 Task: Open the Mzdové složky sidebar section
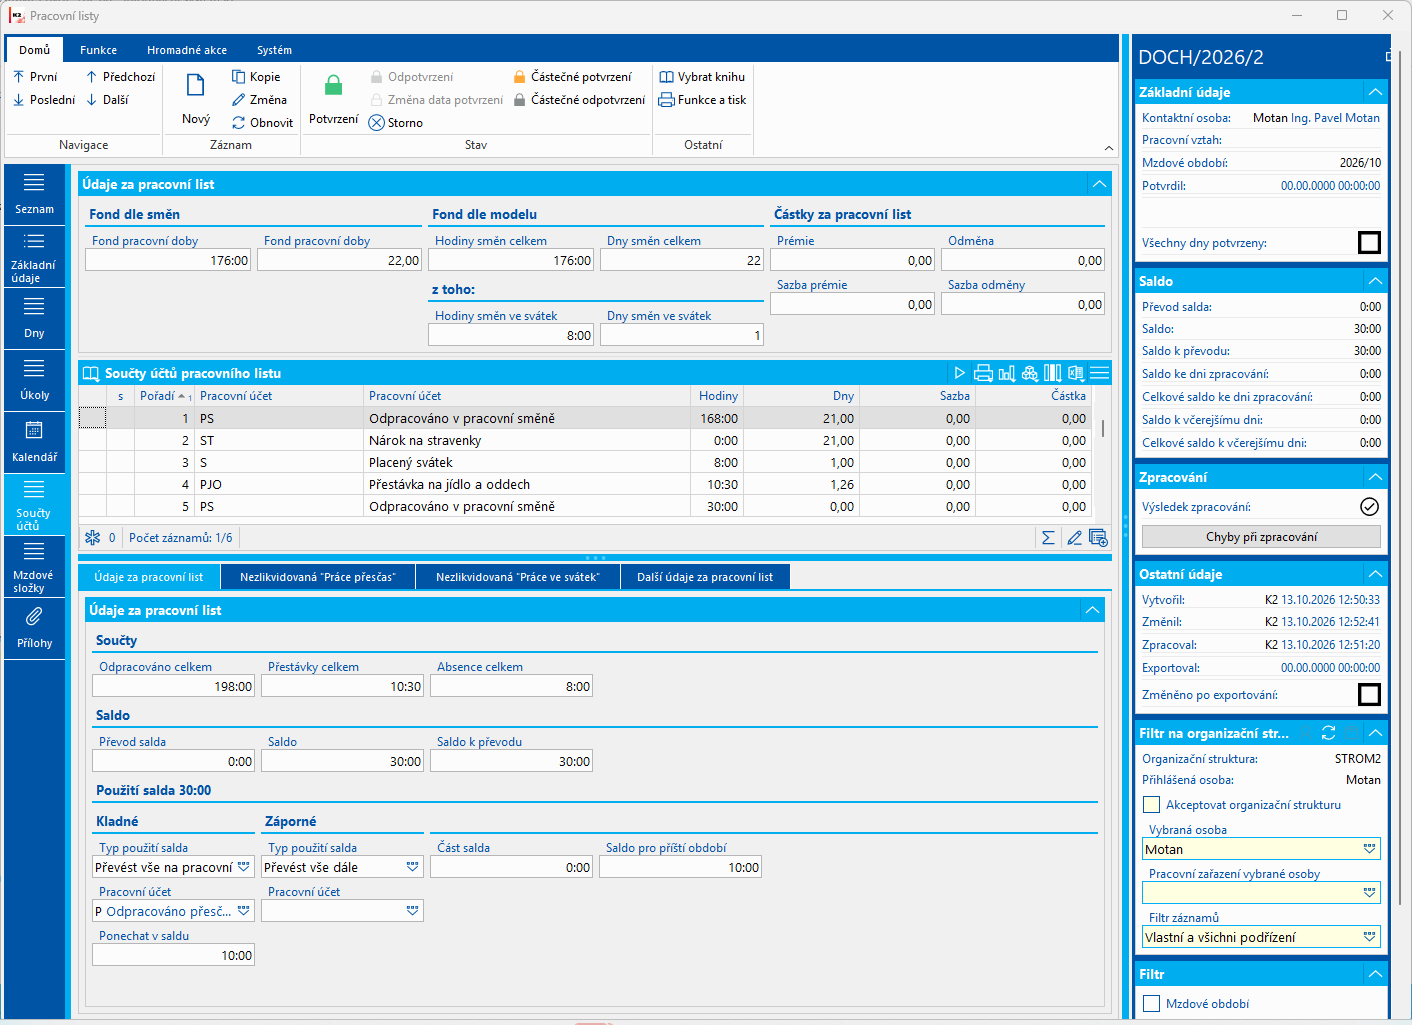point(34,567)
